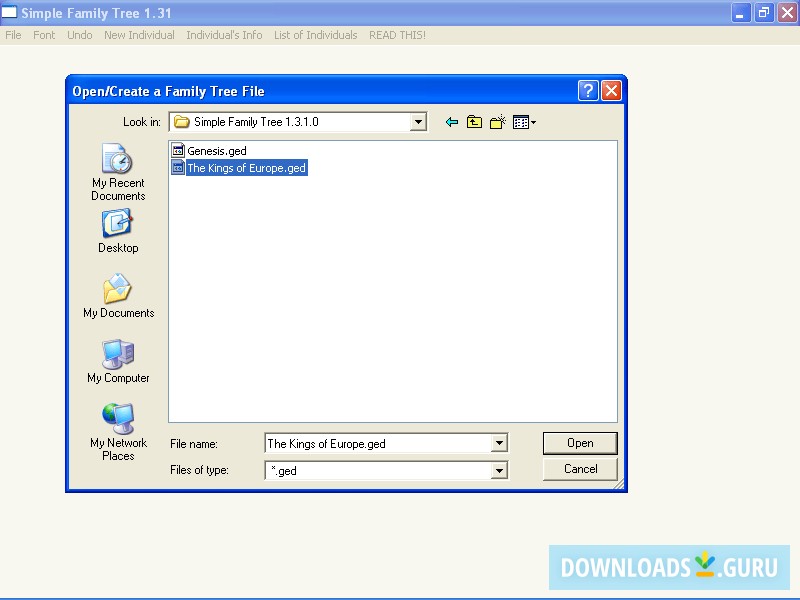Expand the File name dropdown
The height and width of the screenshot is (600, 800).
pos(499,443)
